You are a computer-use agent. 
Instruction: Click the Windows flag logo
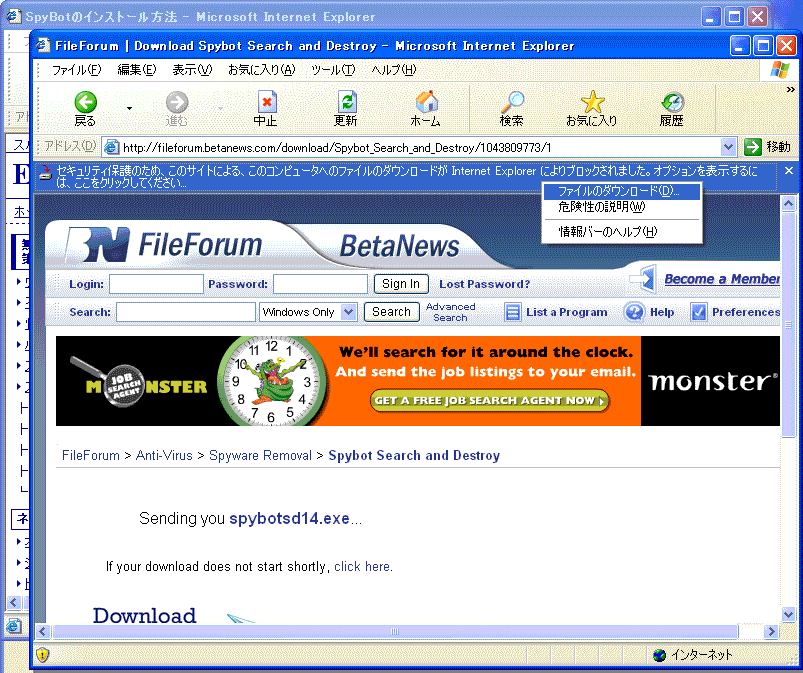(x=780, y=70)
